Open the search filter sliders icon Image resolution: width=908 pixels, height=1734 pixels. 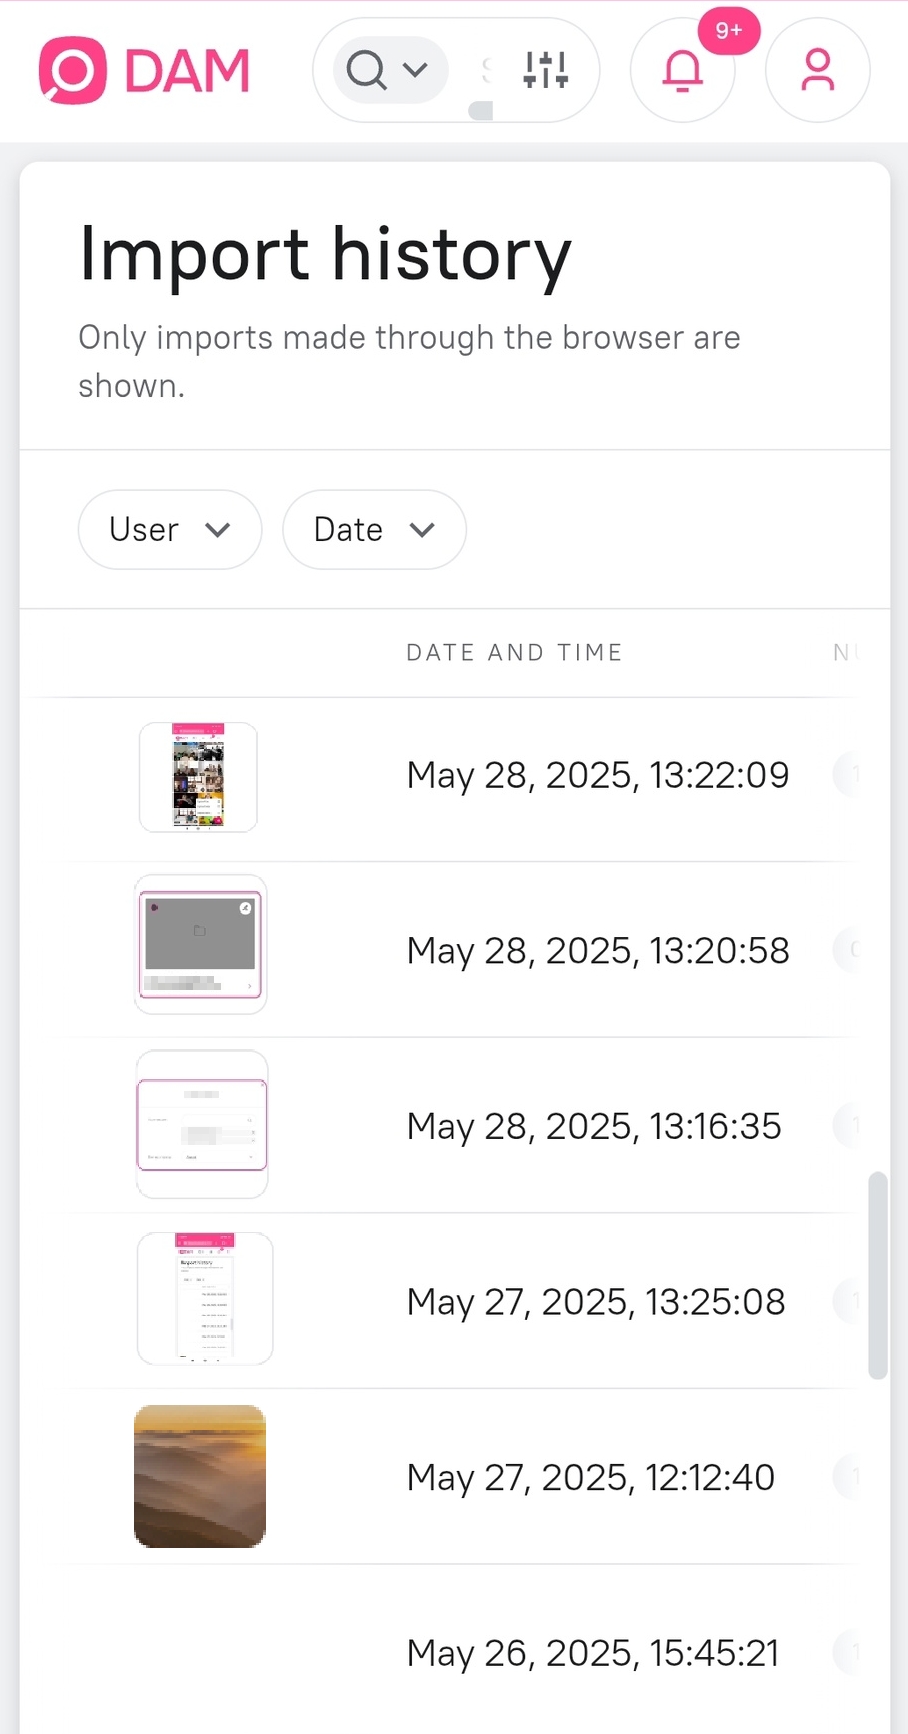point(546,70)
